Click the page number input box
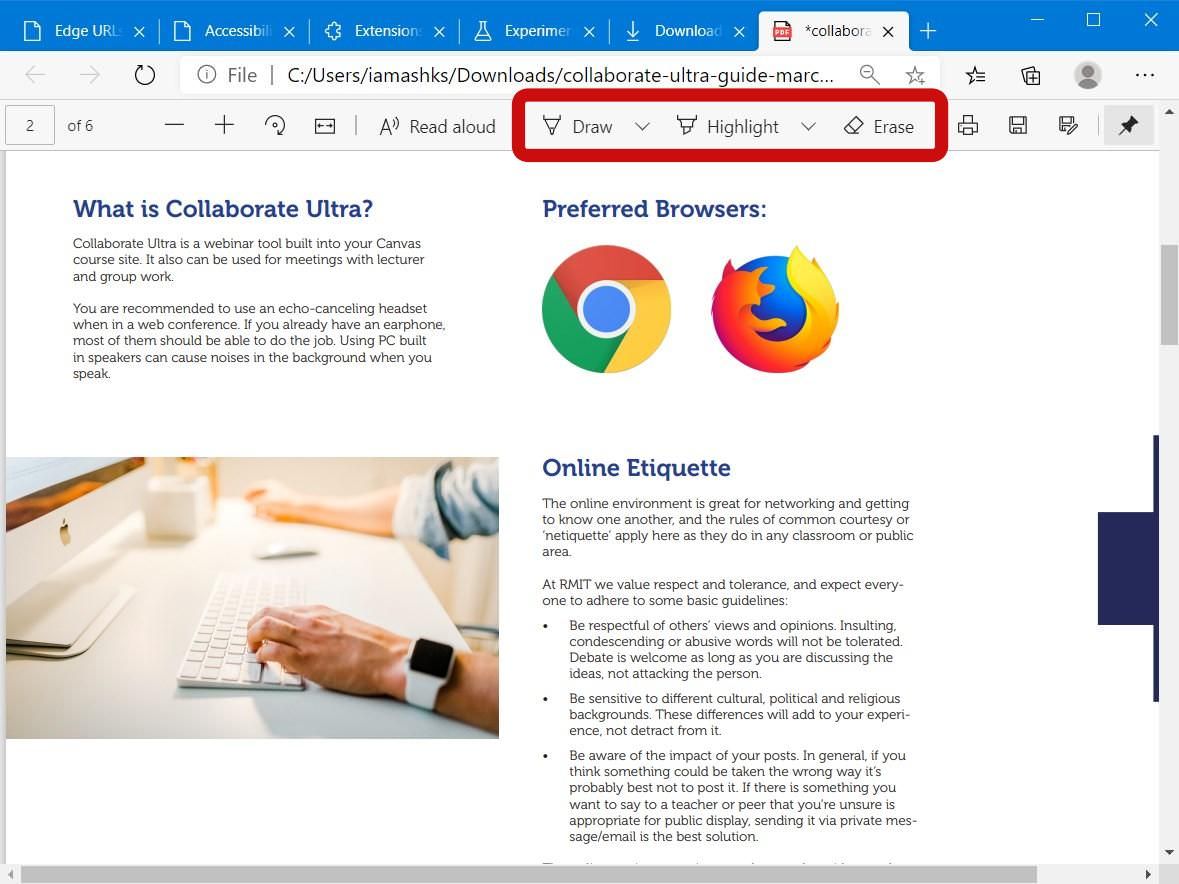The height and width of the screenshot is (884, 1179). pyautogui.click(x=30, y=126)
